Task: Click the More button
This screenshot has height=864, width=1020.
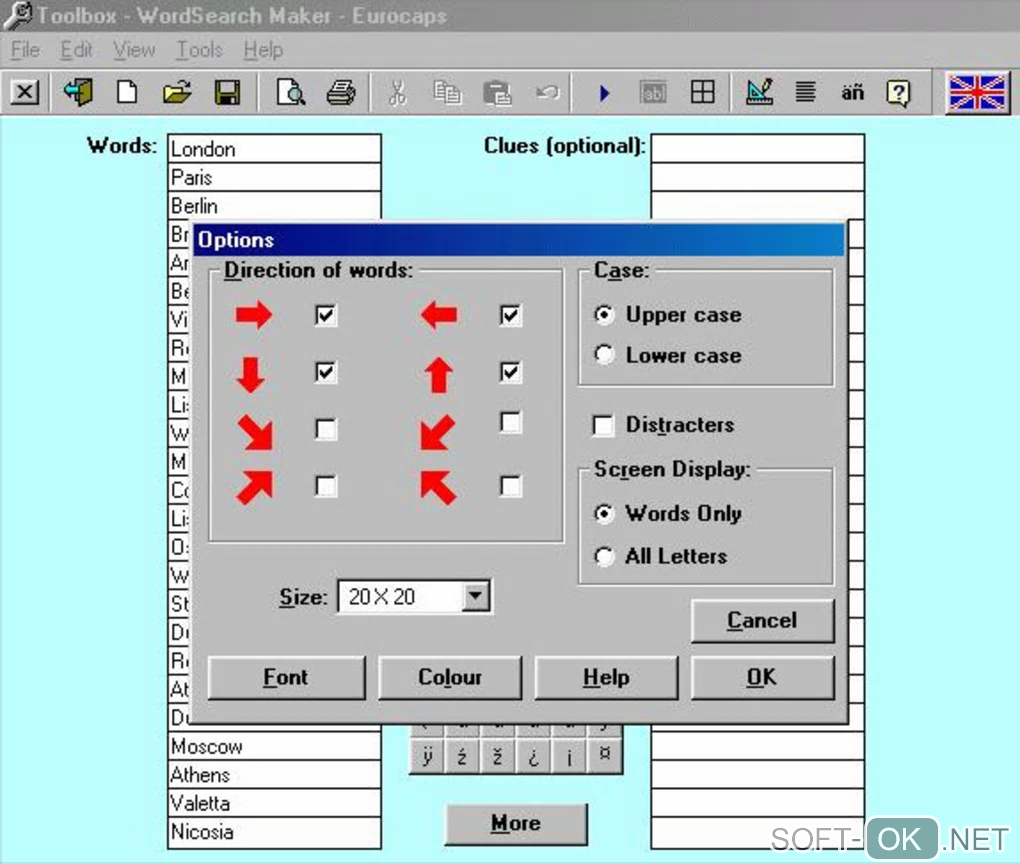Action: point(516,824)
